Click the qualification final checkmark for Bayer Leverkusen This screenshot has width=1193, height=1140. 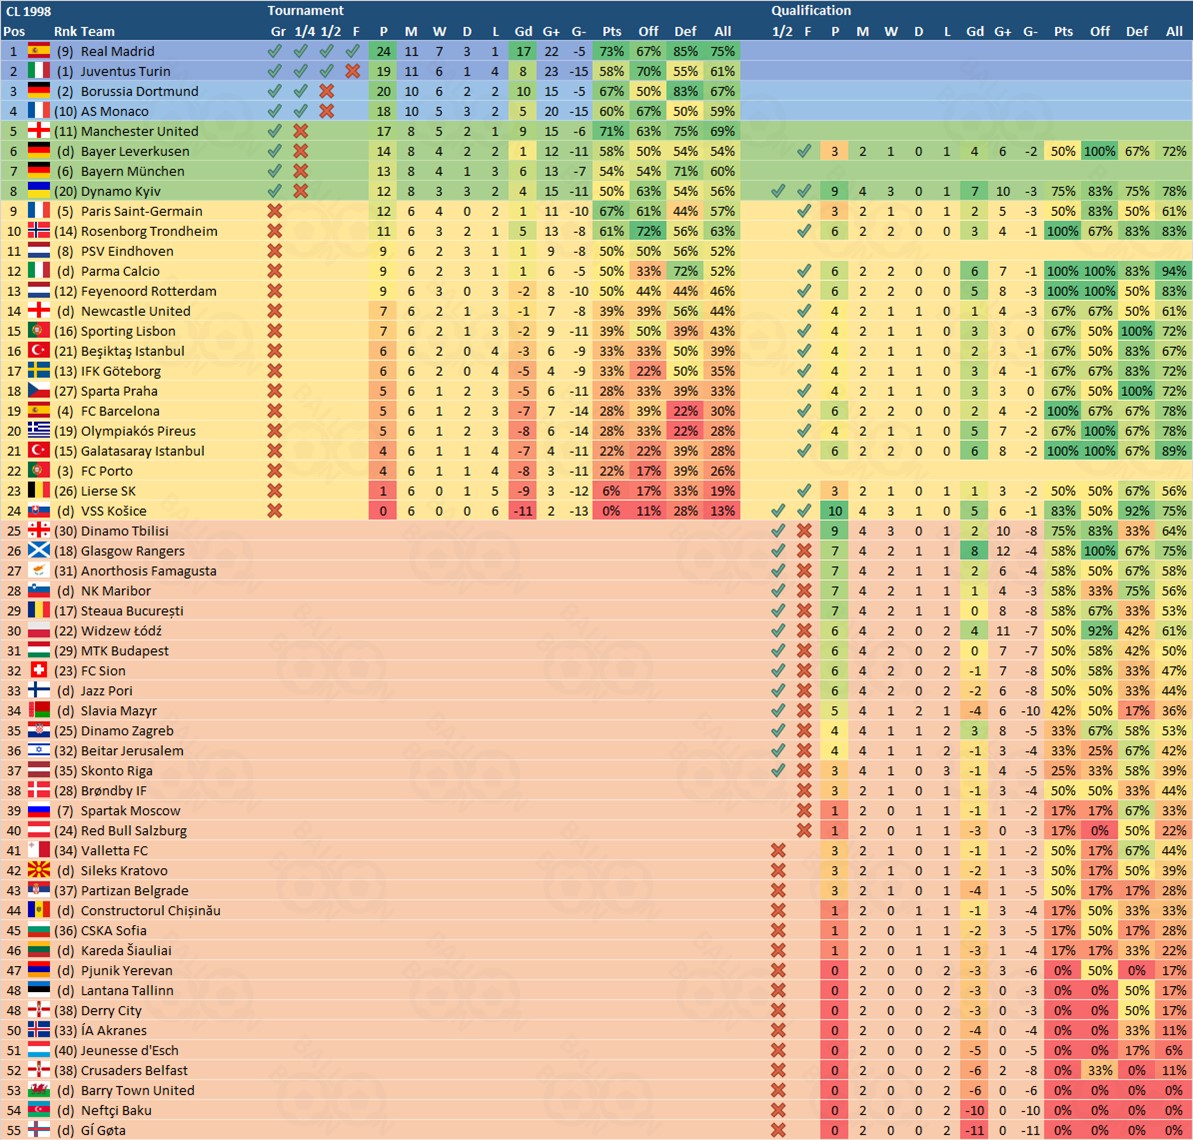coord(803,151)
